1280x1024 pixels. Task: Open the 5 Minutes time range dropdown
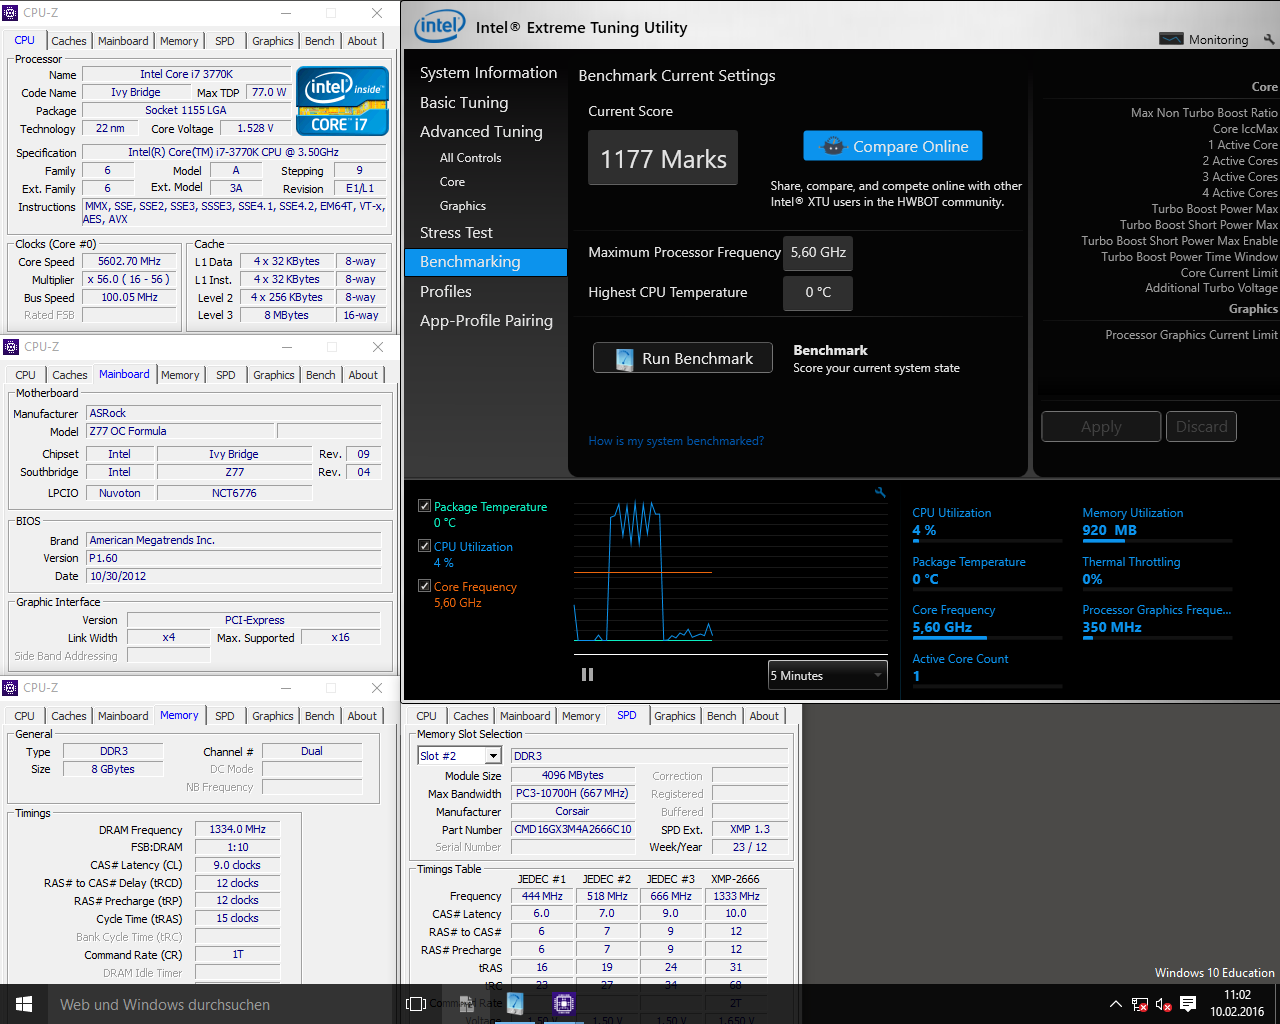(x=827, y=675)
